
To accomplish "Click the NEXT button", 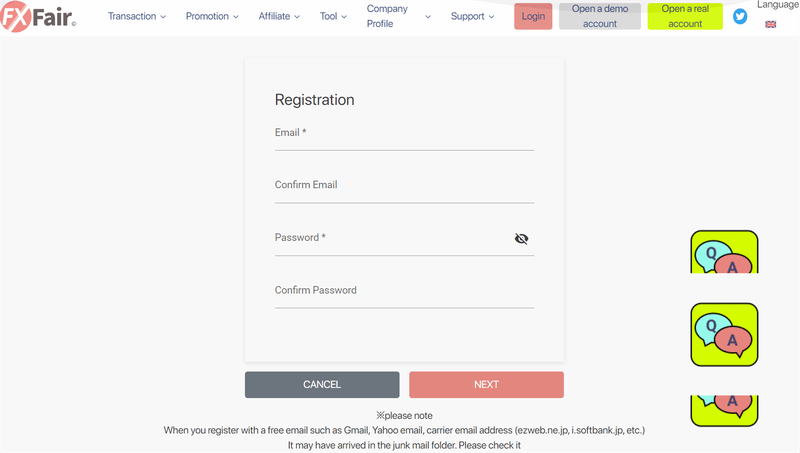I will click(x=486, y=385).
